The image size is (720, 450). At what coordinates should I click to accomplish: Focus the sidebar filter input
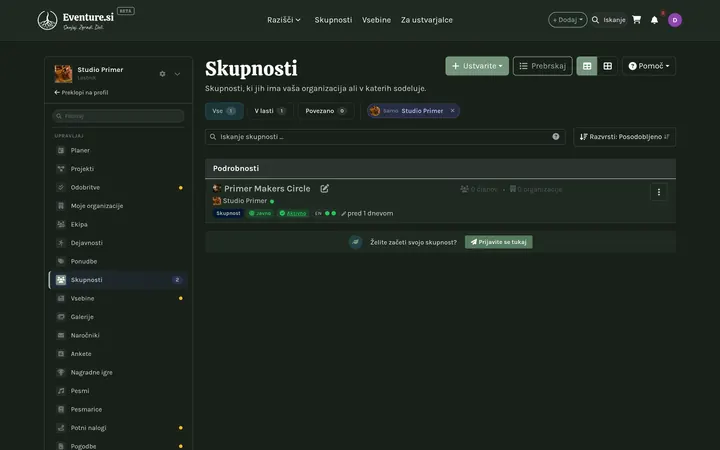(118, 116)
